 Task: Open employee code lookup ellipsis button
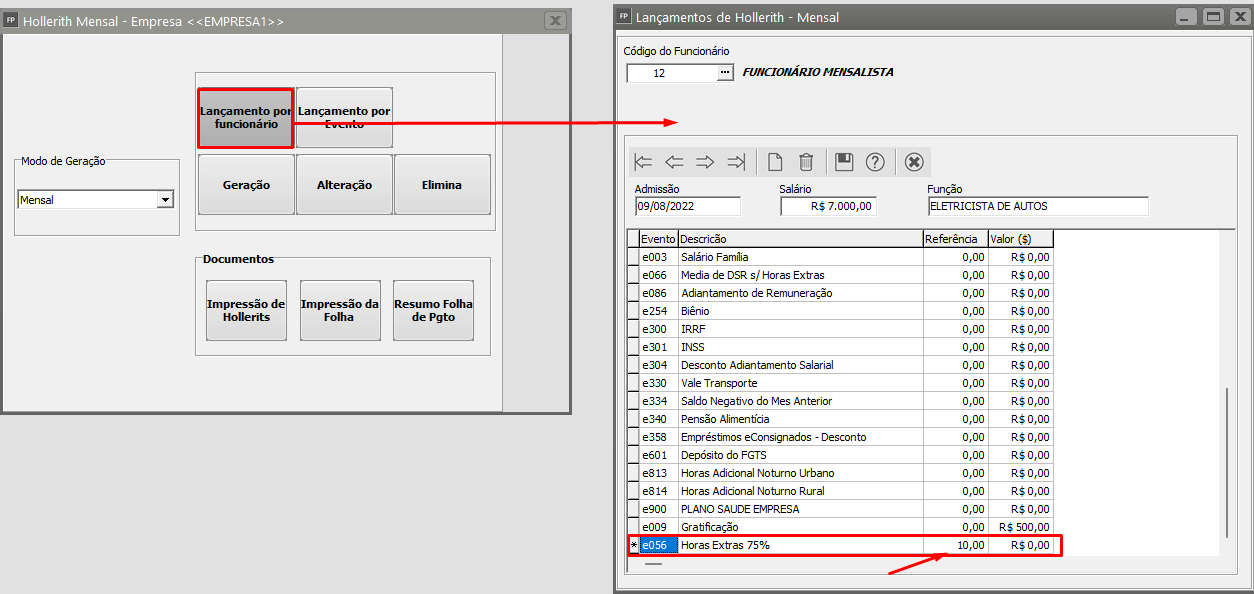point(725,73)
